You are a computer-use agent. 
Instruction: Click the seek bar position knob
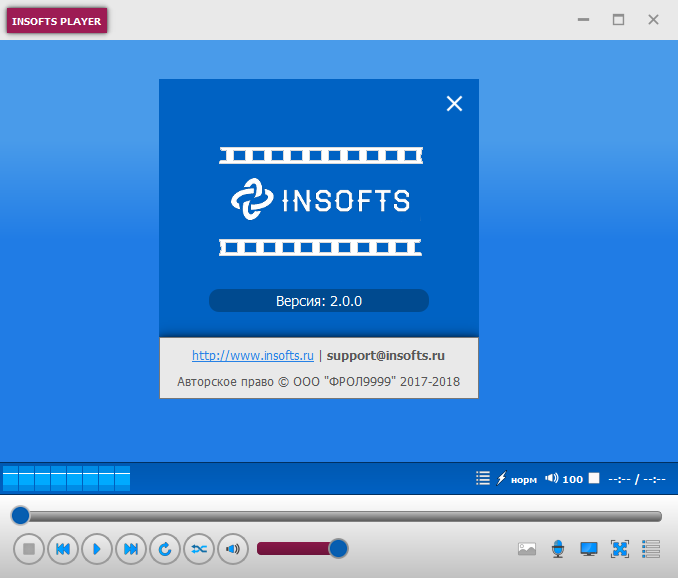[20, 515]
